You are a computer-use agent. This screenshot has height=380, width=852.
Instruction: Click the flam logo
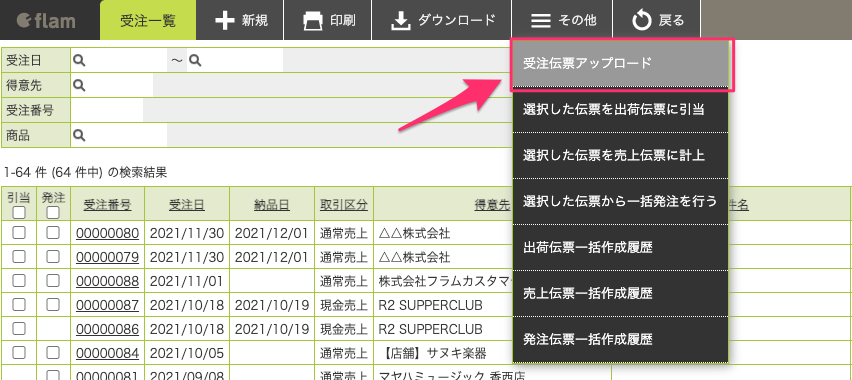[x=46, y=21]
